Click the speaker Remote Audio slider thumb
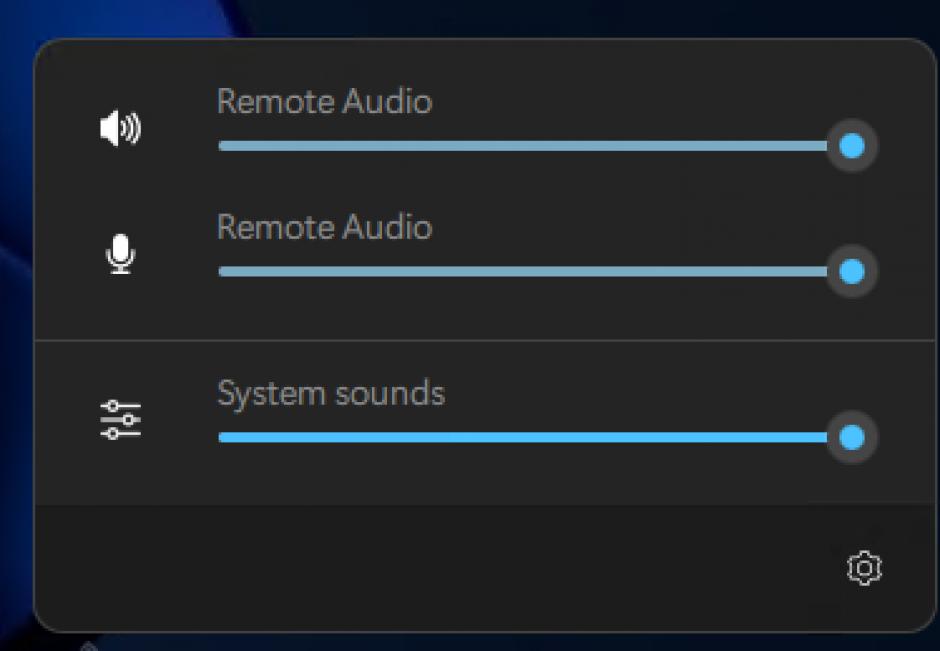The height and width of the screenshot is (651, 940). (x=852, y=146)
